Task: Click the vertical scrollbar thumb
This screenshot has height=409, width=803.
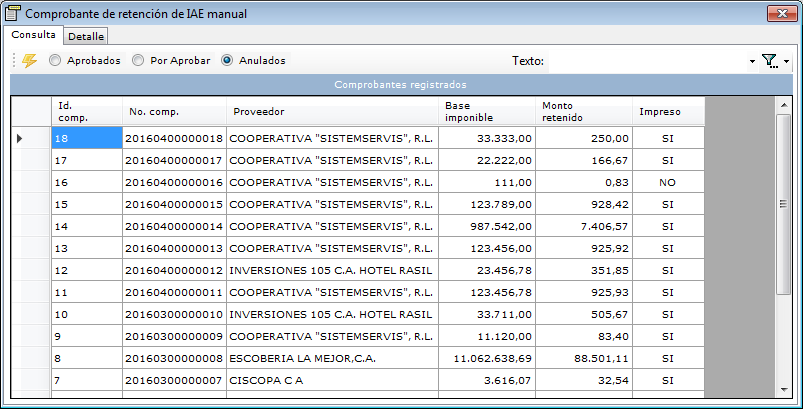Action: click(x=784, y=204)
